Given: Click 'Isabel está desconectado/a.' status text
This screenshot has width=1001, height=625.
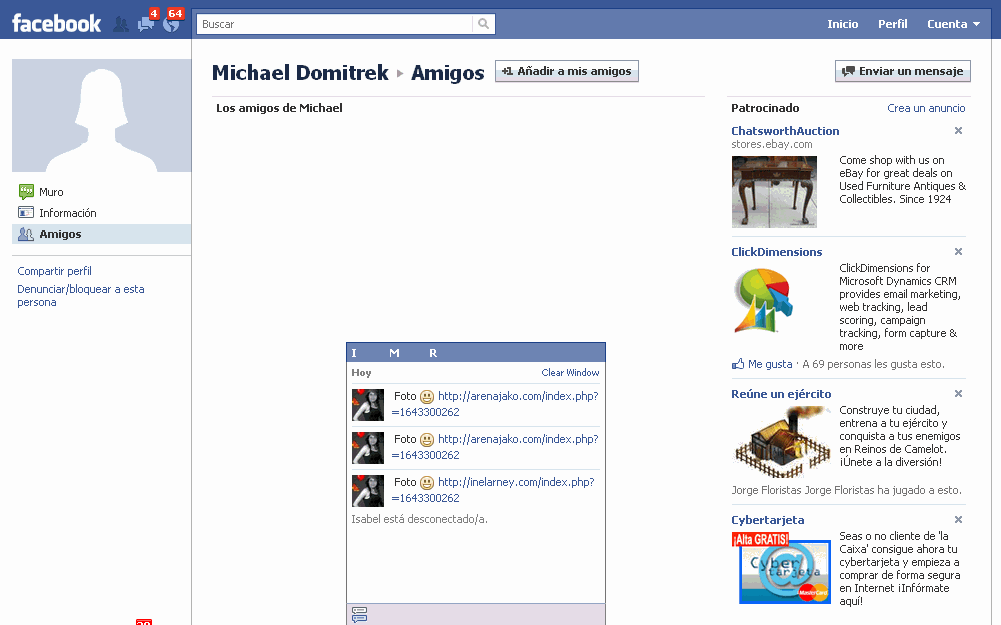Looking at the screenshot, I should pyautogui.click(x=419, y=520).
